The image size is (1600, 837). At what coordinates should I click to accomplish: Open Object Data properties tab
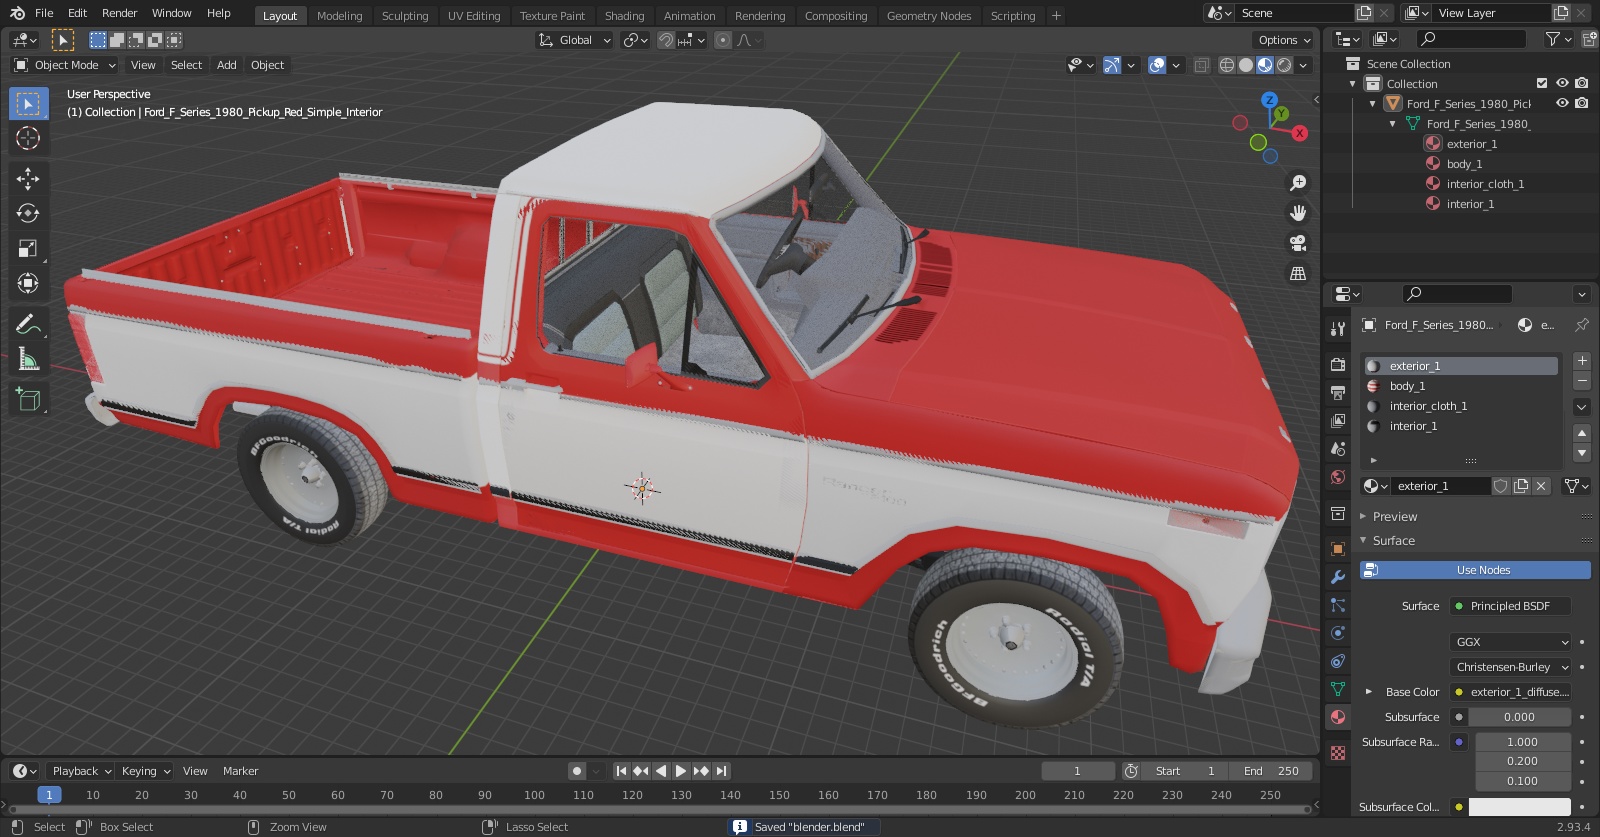pos(1338,689)
